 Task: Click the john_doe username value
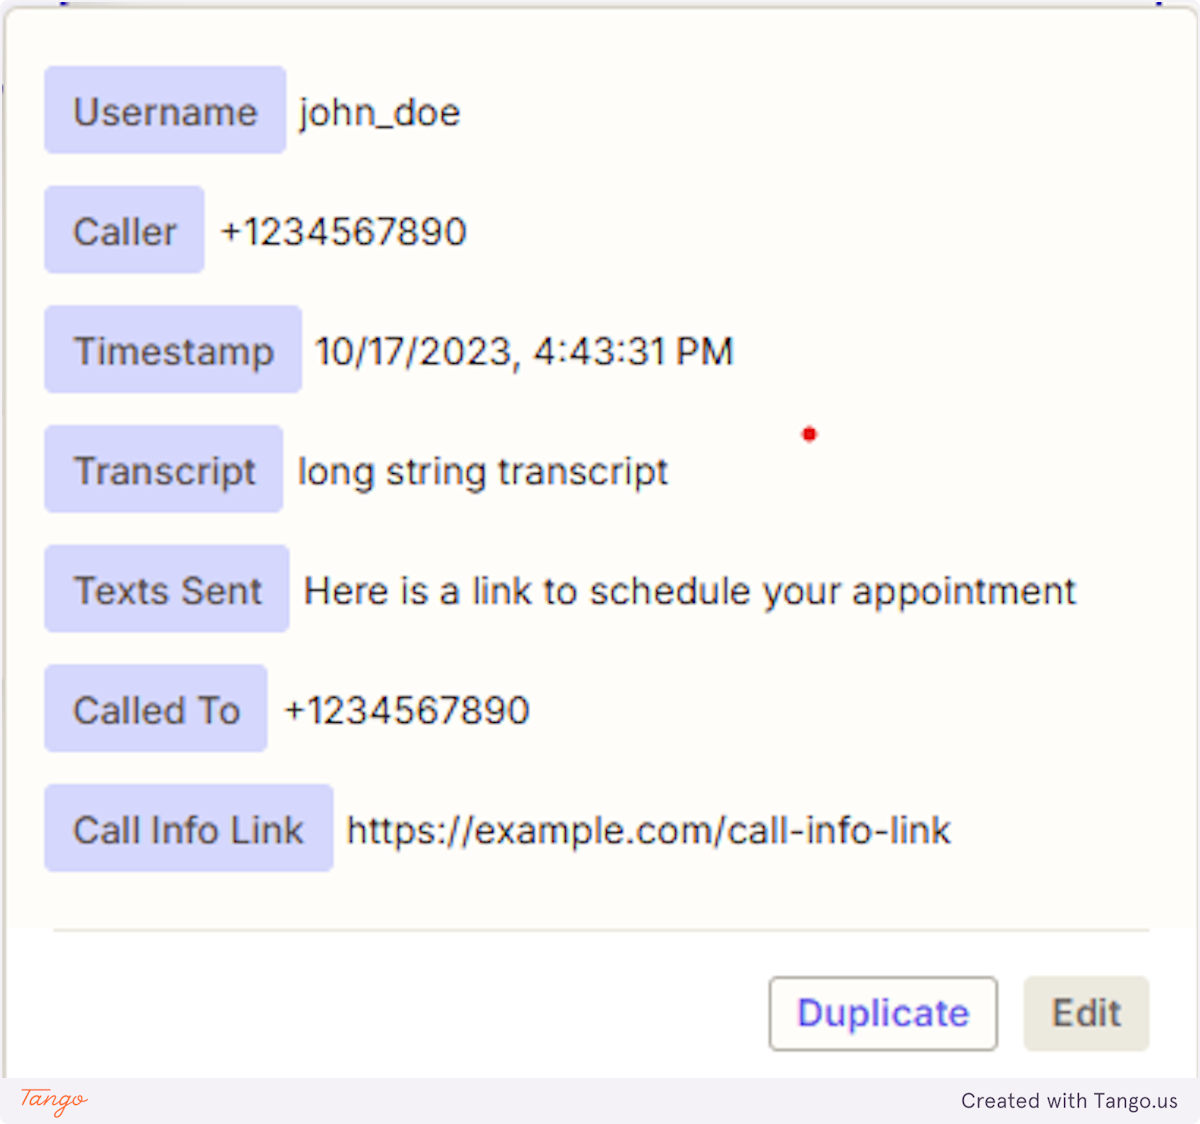coord(378,112)
